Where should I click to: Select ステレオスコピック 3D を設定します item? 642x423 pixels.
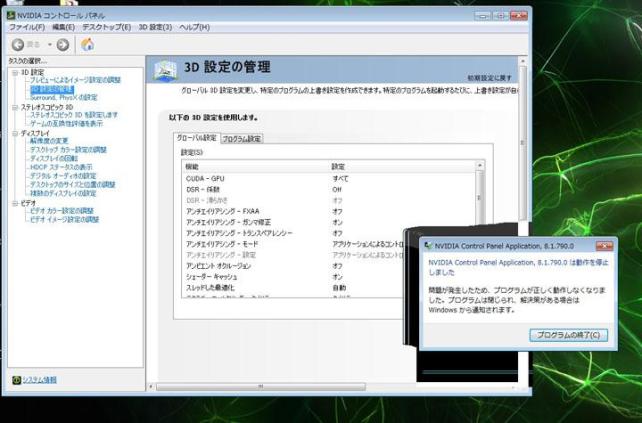click(x=74, y=115)
